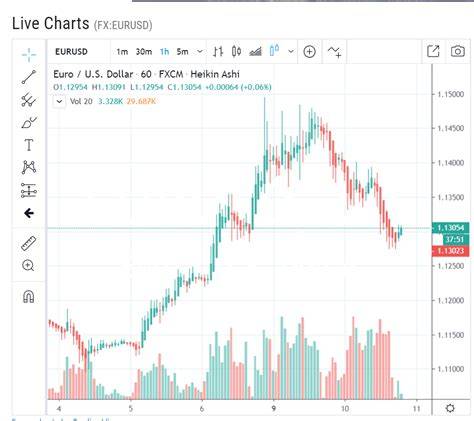Toggle the magnet snap mode
This screenshot has height=421, width=474.
(29, 296)
